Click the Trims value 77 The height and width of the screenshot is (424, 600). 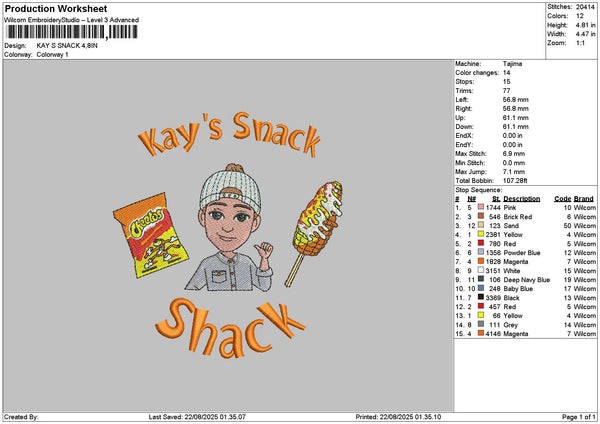coord(507,91)
